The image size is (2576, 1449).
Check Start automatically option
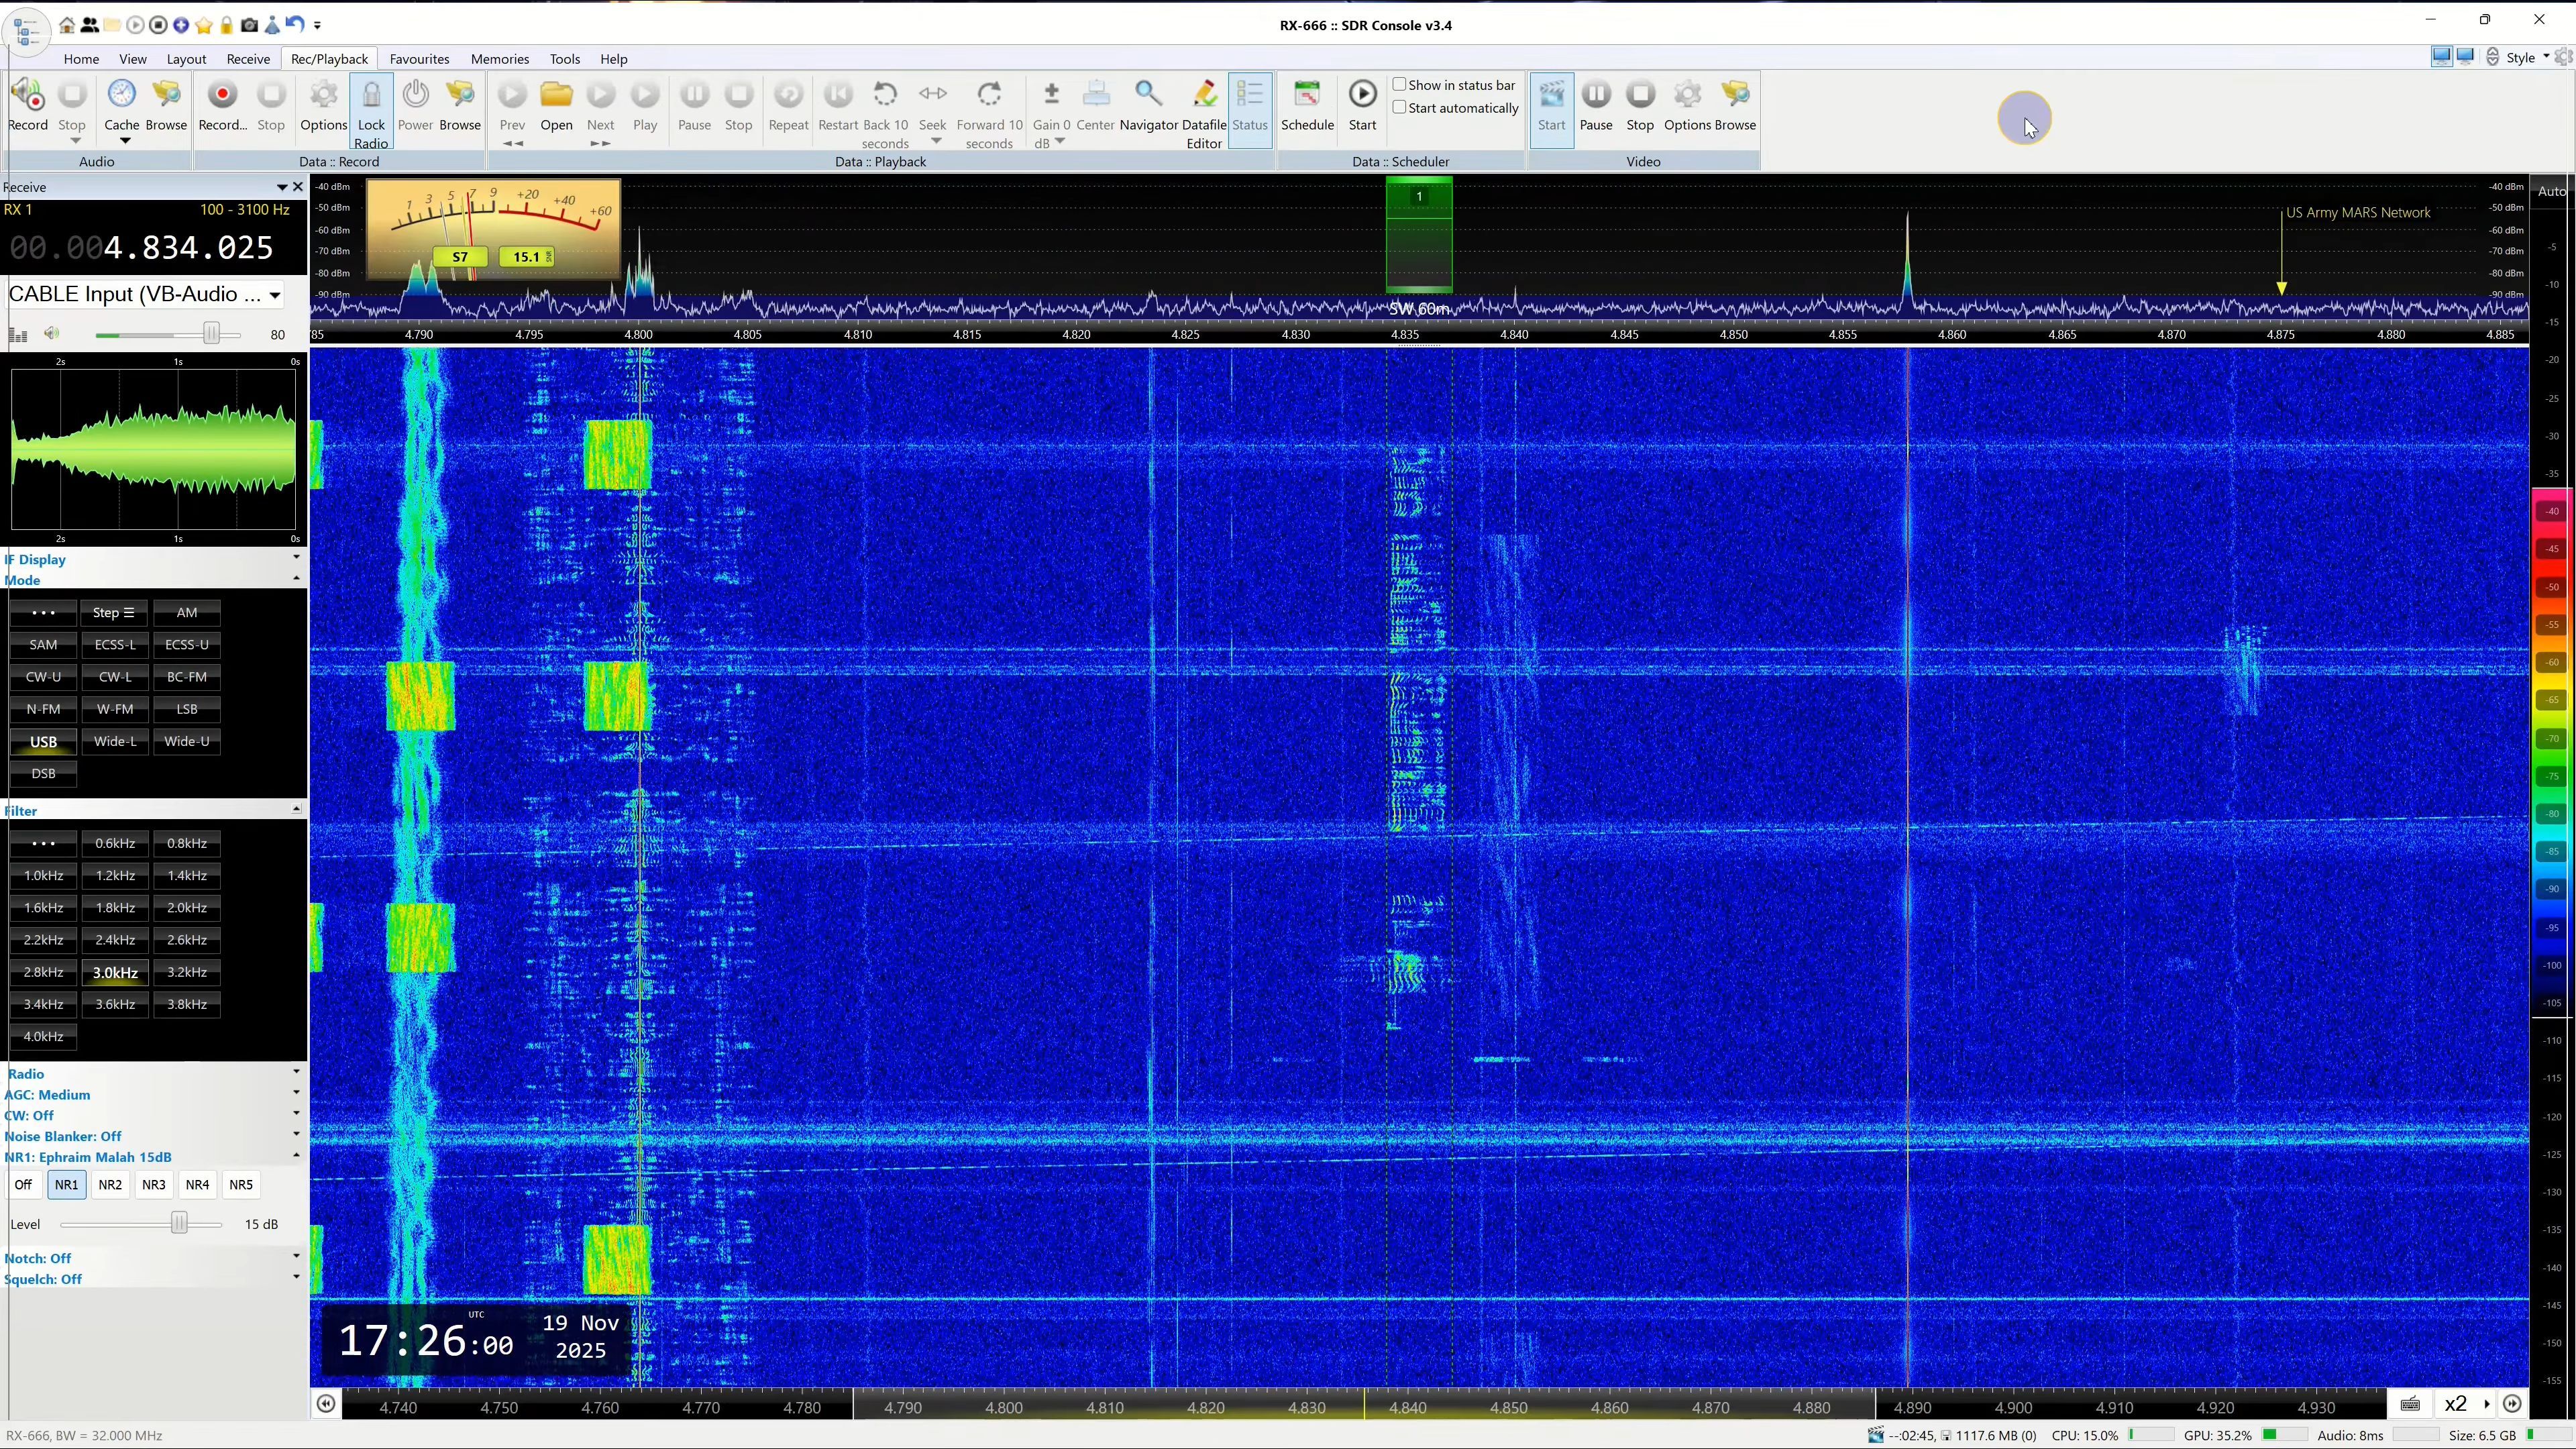pos(1400,108)
